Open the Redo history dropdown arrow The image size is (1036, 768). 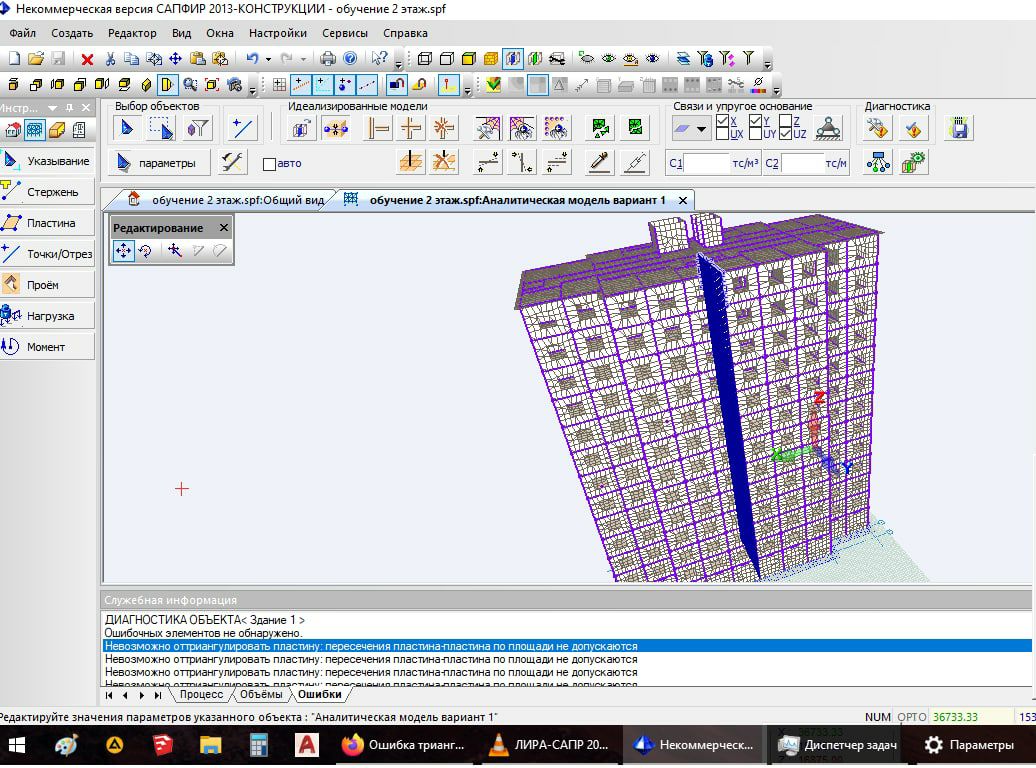click(x=303, y=59)
